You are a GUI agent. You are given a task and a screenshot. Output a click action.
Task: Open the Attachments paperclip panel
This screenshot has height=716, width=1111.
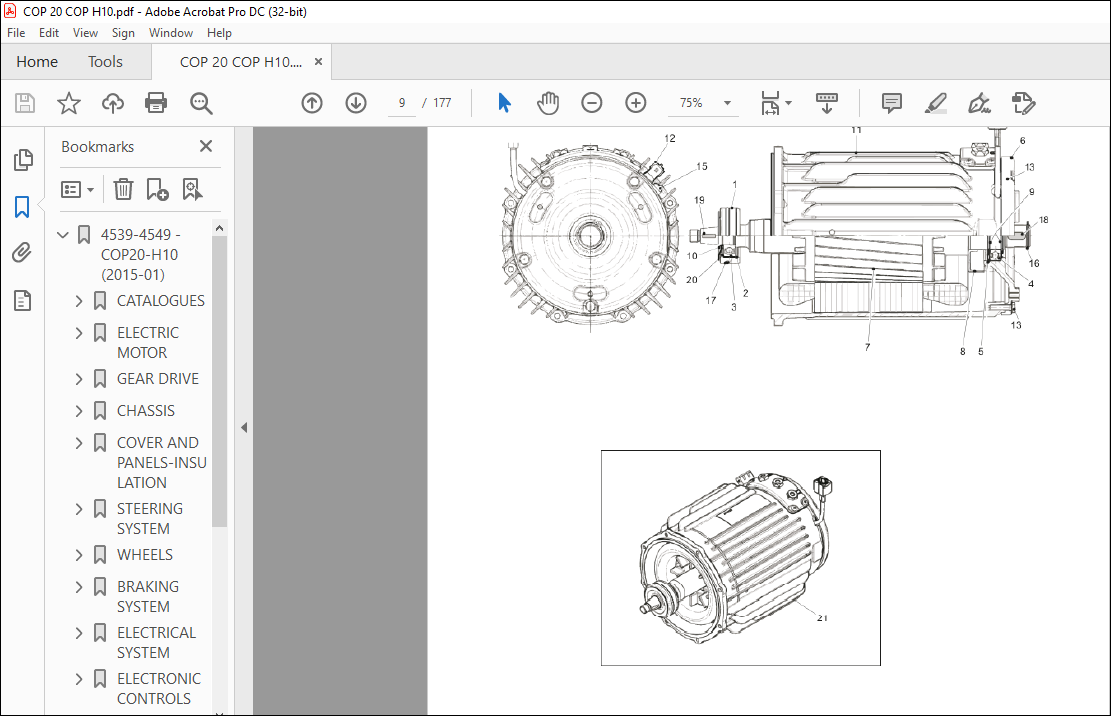click(x=22, y=253)
